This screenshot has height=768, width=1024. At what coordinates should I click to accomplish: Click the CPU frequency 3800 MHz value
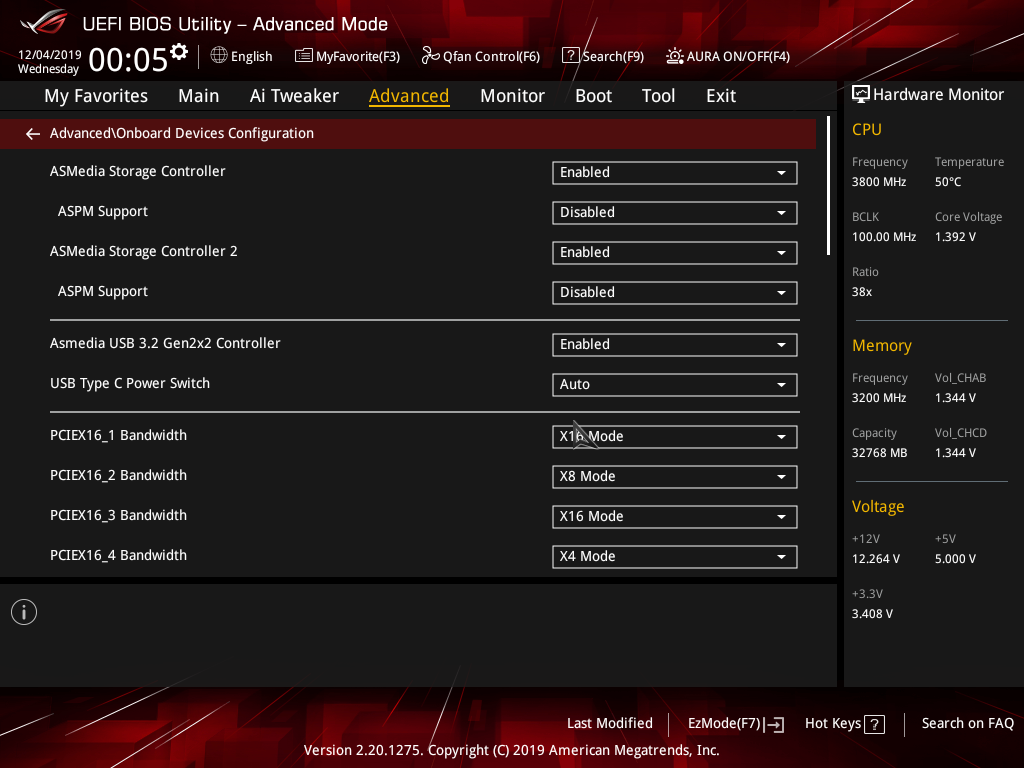click(x=879, y=182)
